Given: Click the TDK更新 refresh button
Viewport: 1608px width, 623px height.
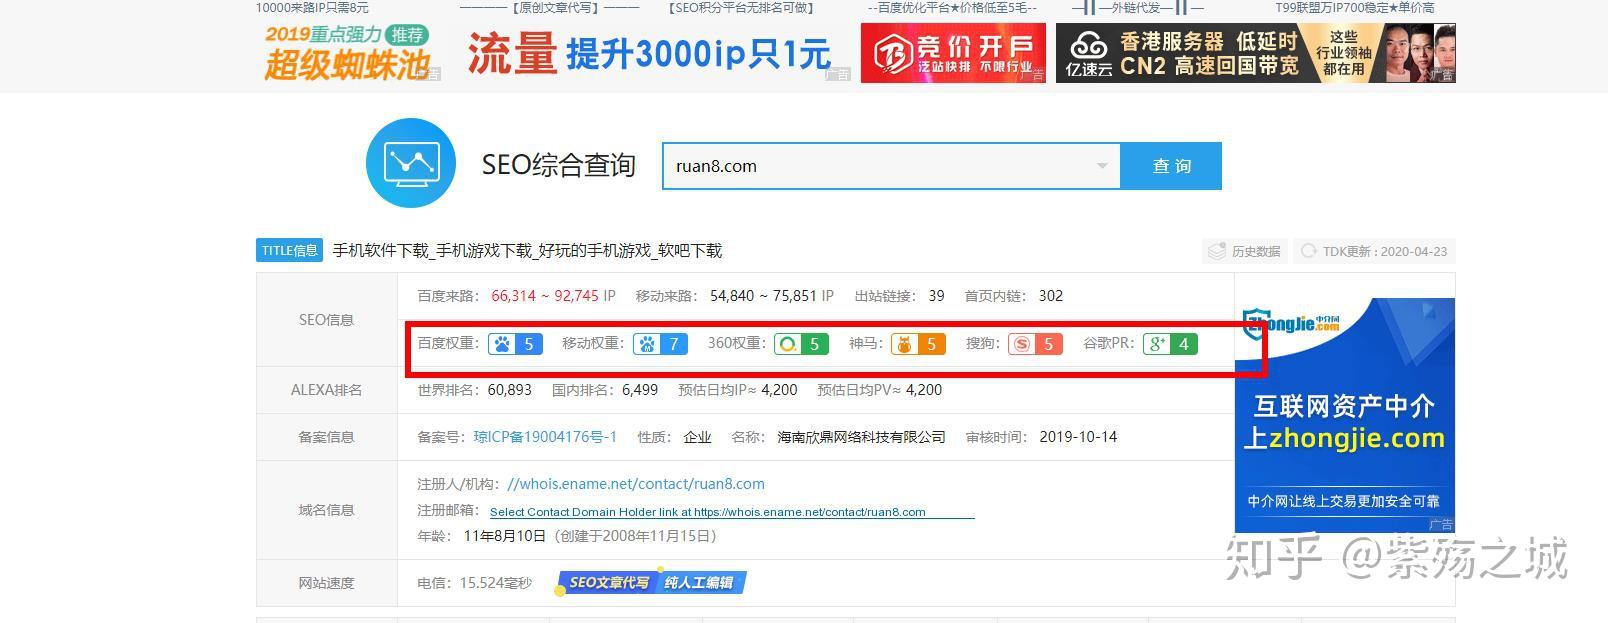Looking at the screenshot, I should tap(1374, 251).
